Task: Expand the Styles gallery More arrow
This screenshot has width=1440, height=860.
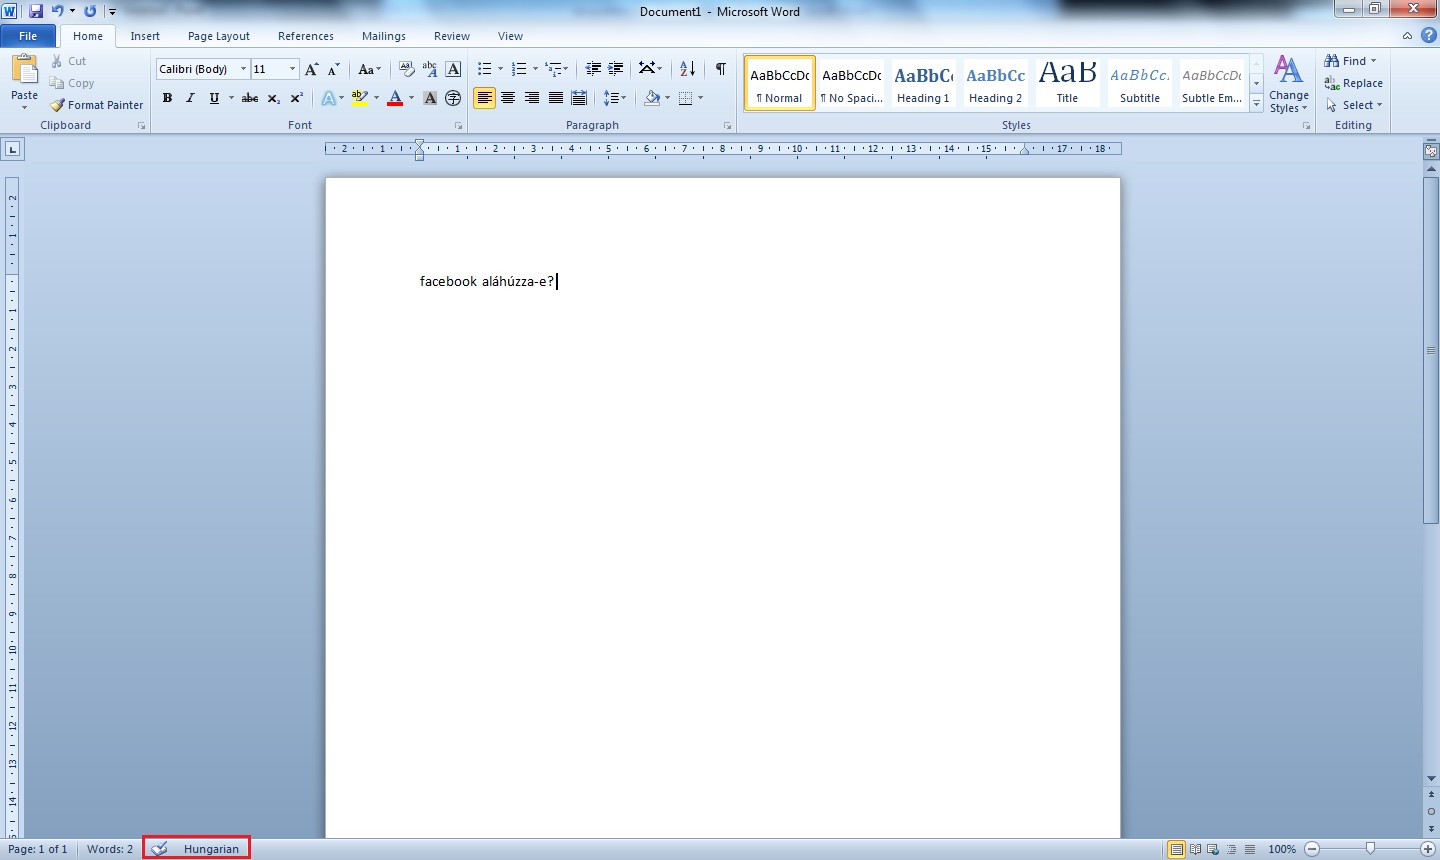Action: [1257, 104]
